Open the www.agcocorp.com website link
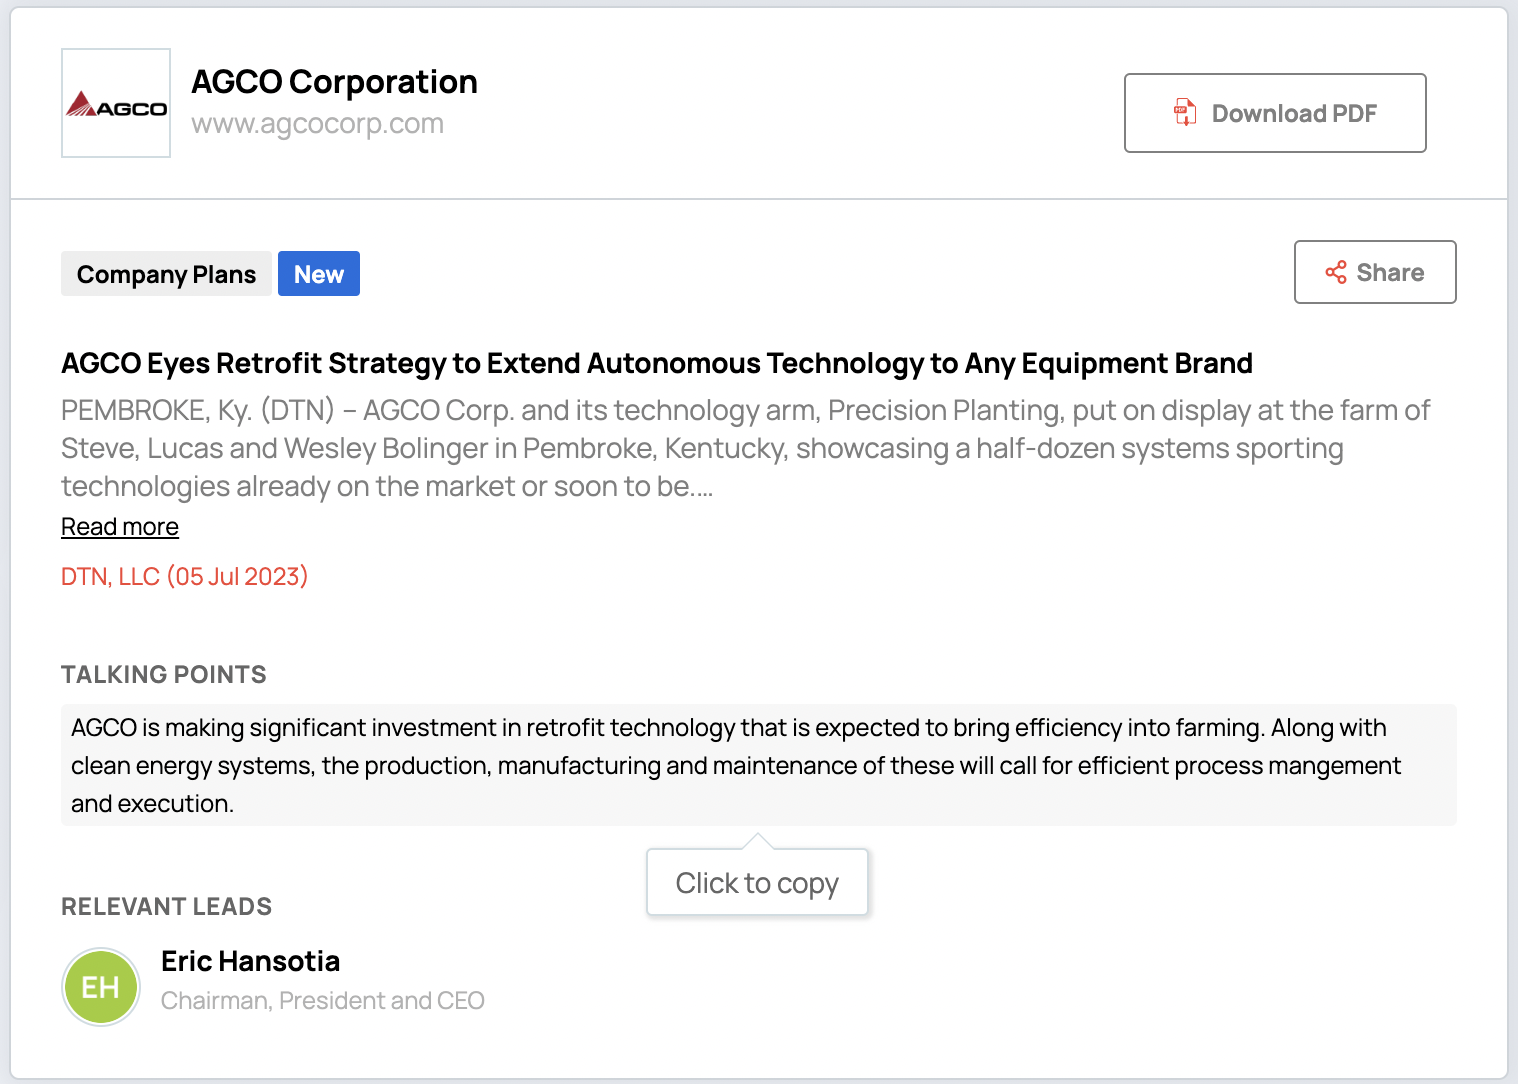 317,124
